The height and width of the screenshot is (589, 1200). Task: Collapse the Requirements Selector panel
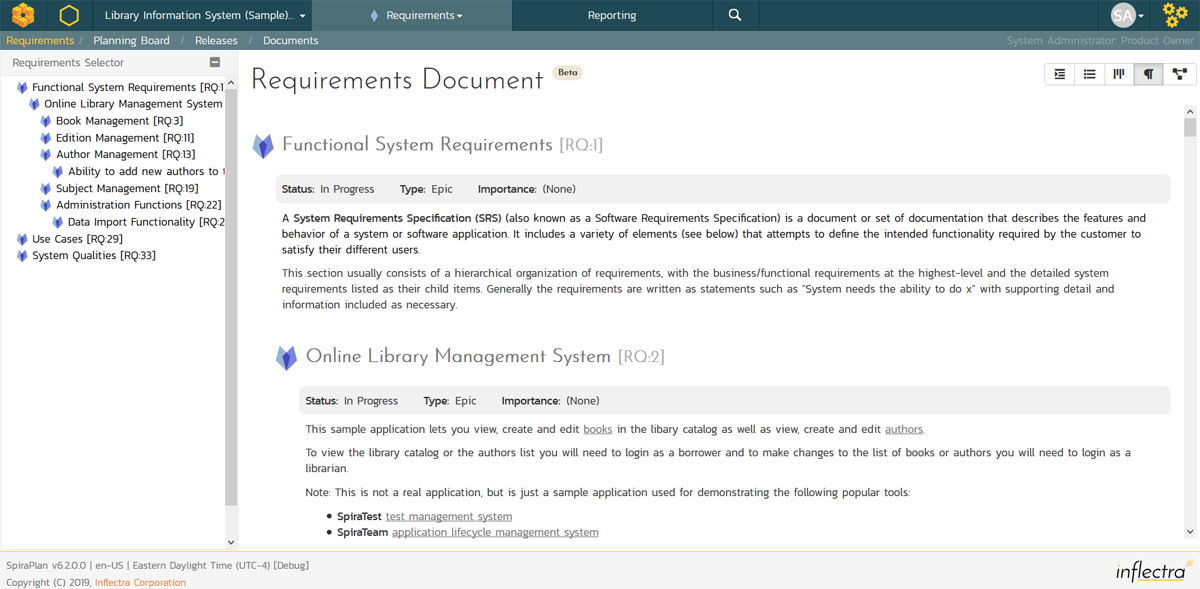214,62
